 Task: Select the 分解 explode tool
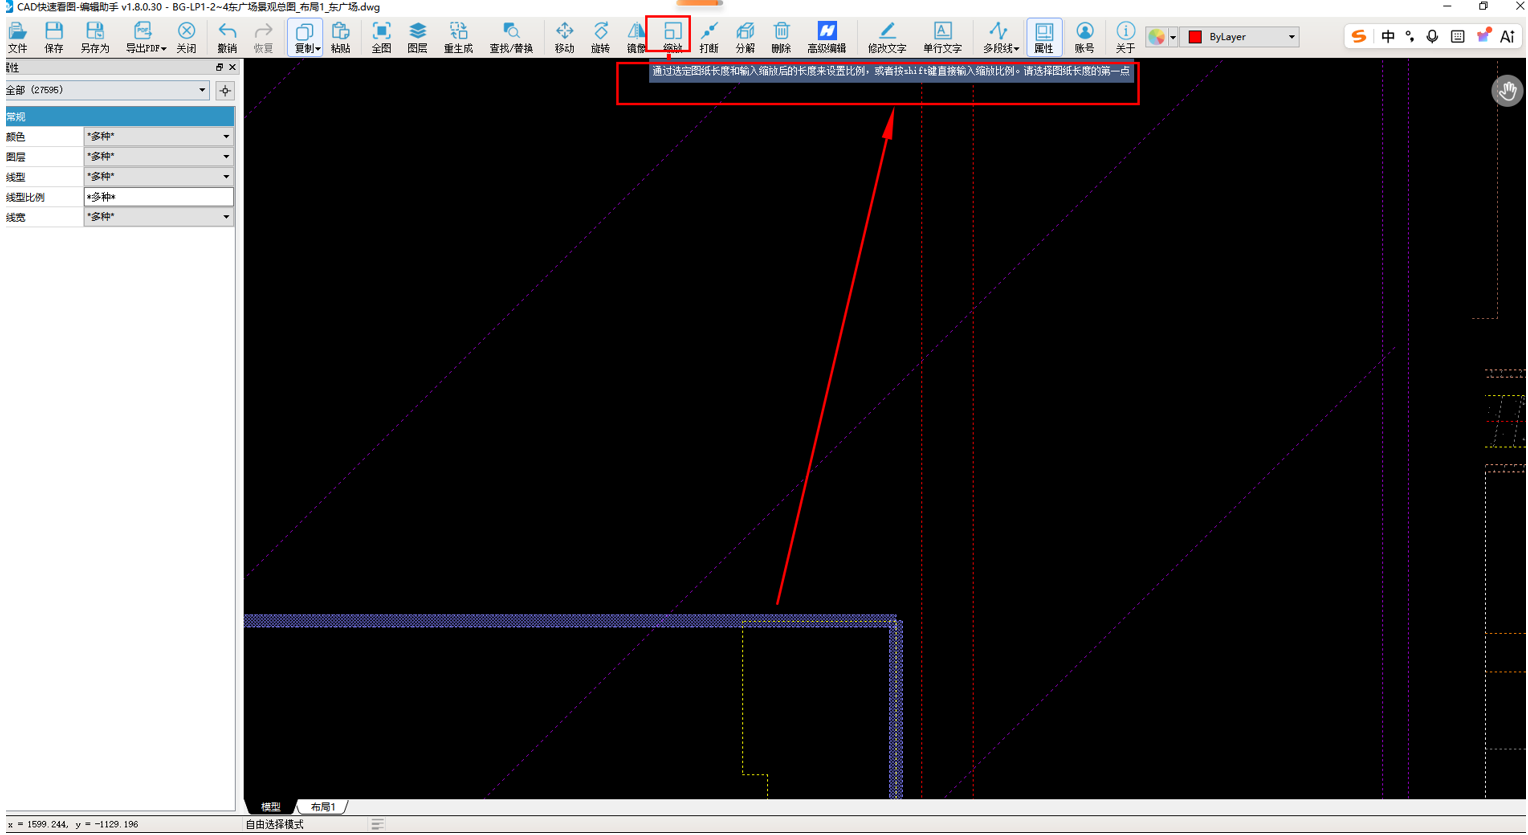point(745,37)
